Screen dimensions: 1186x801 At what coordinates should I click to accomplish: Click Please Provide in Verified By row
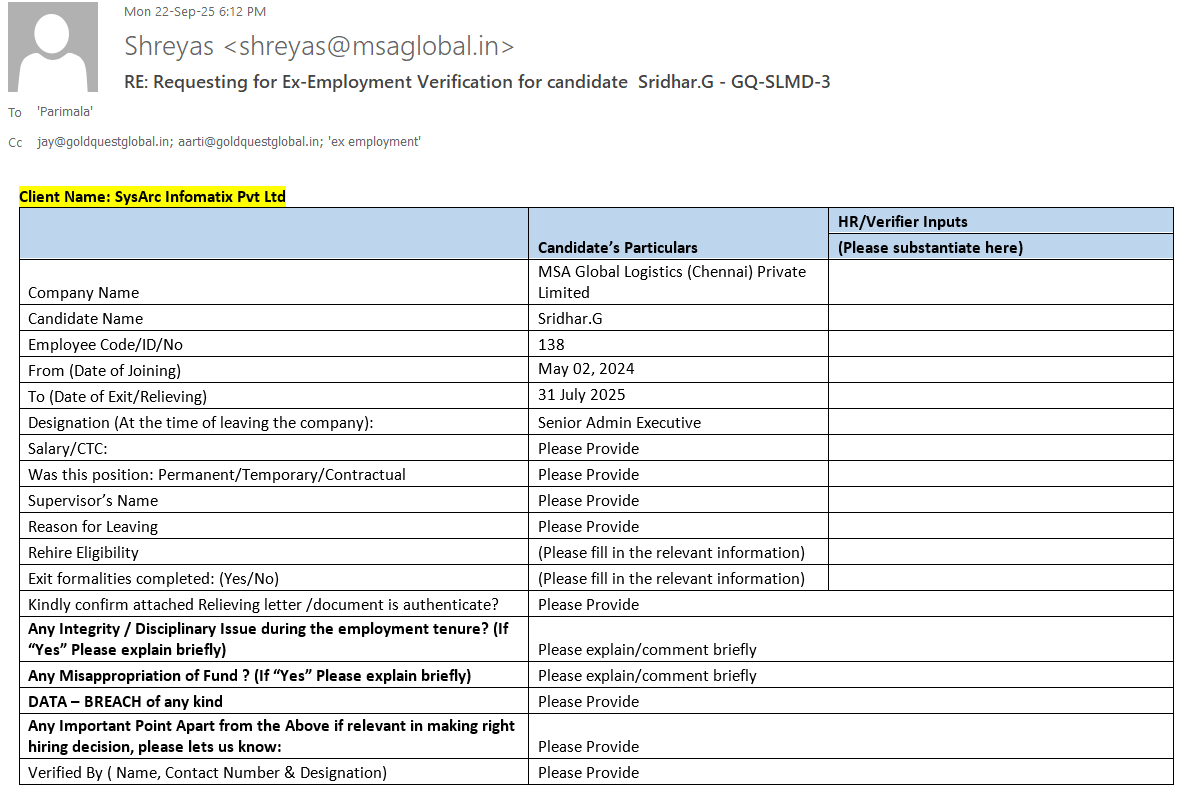[588, 772]
